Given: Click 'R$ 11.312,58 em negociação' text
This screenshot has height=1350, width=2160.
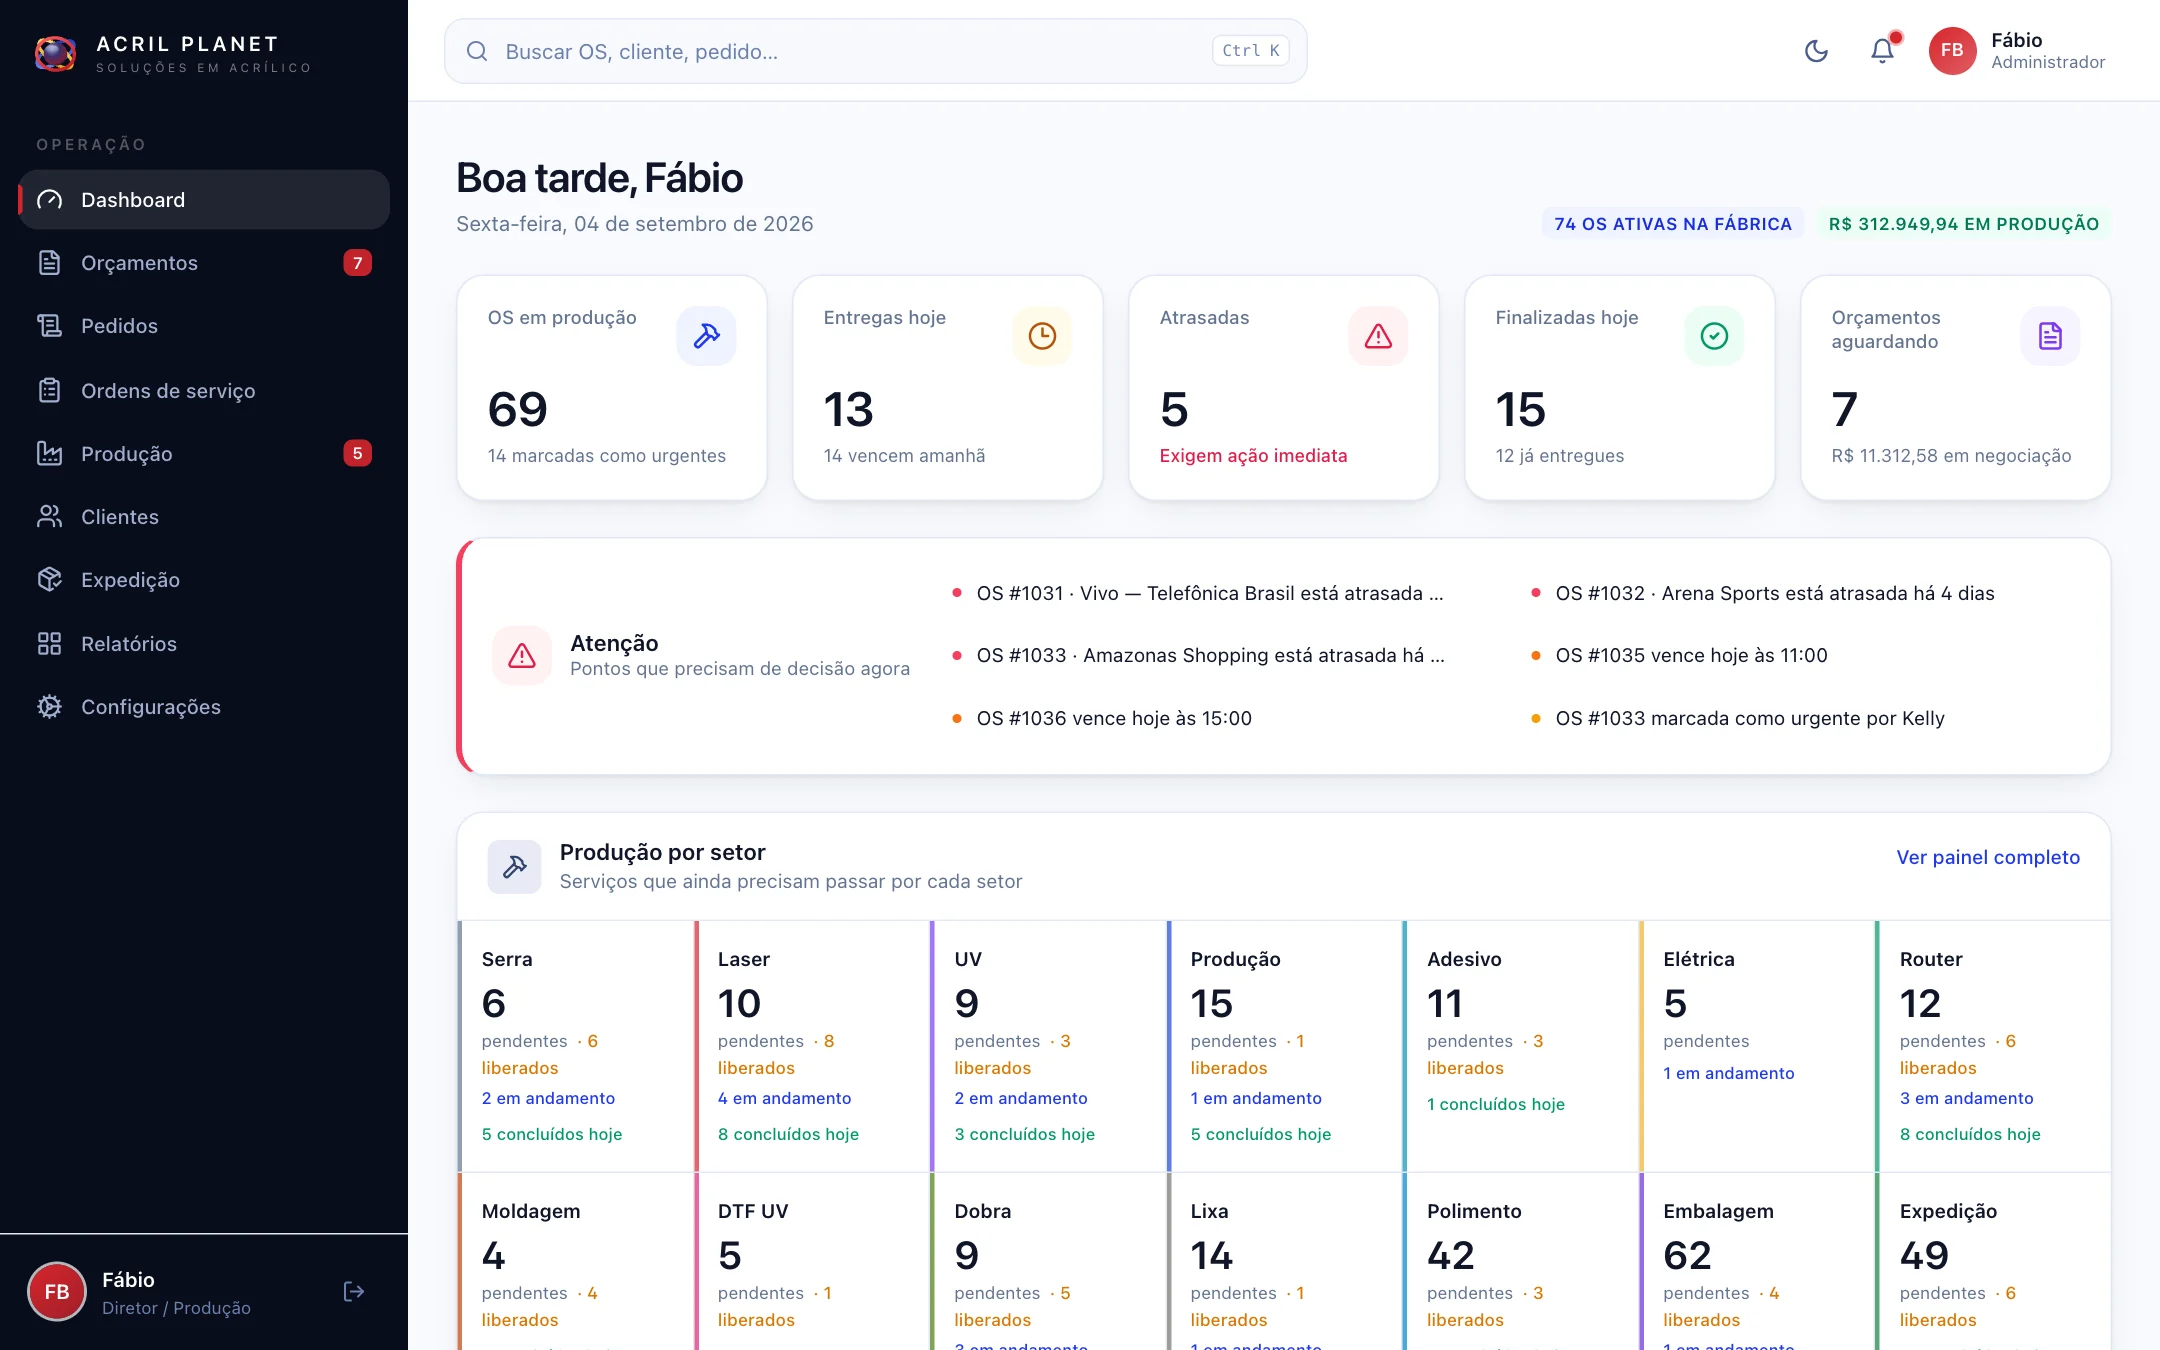Looking at the screenshot, I should 1951,455.
